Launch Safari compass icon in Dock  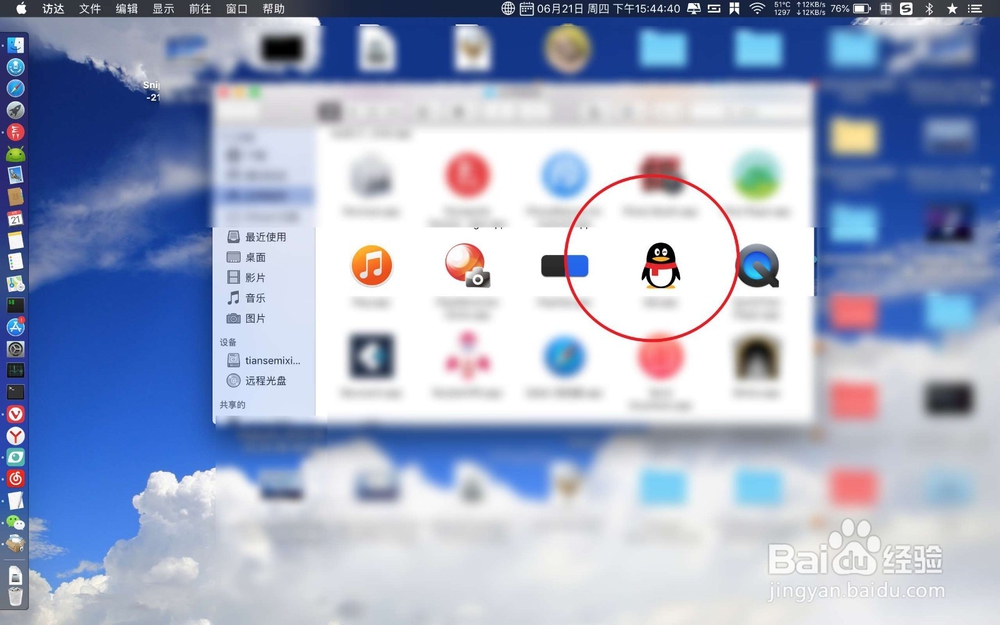coord(15,88)
